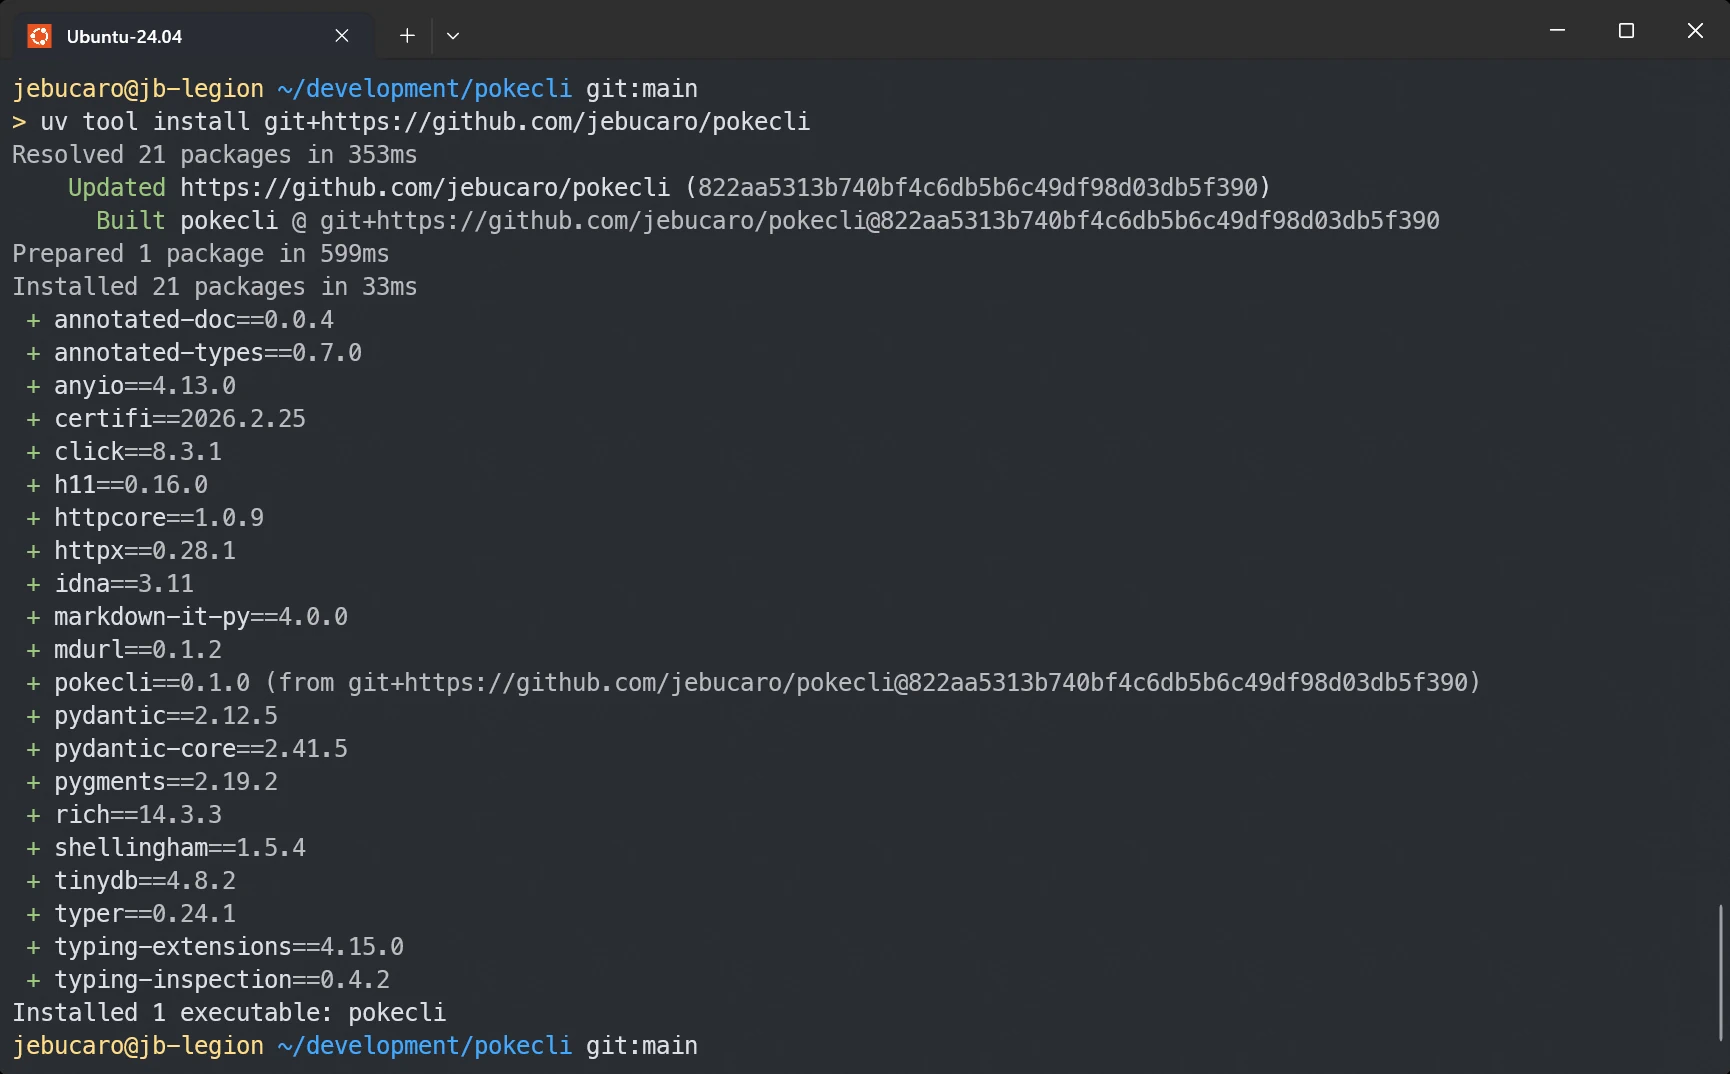This screenshot has width=1730, height=1074.
Task: Click the Ubuntu logo on the terminal tab
Action: click(x=39, y=35)
